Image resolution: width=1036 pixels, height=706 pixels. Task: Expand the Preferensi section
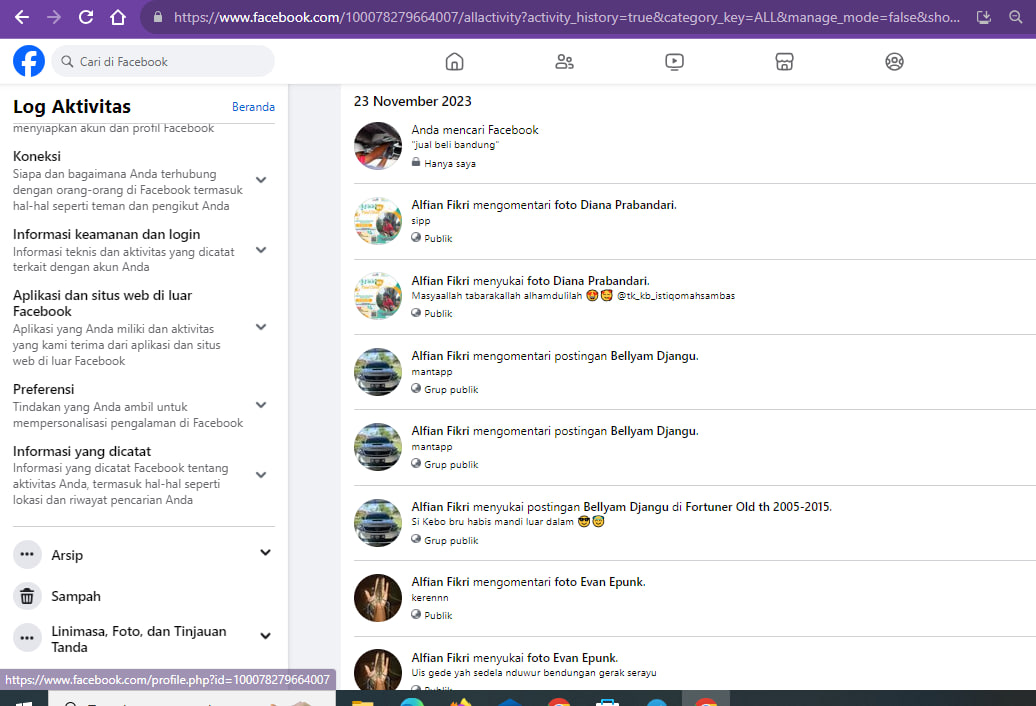coord(261,405)
